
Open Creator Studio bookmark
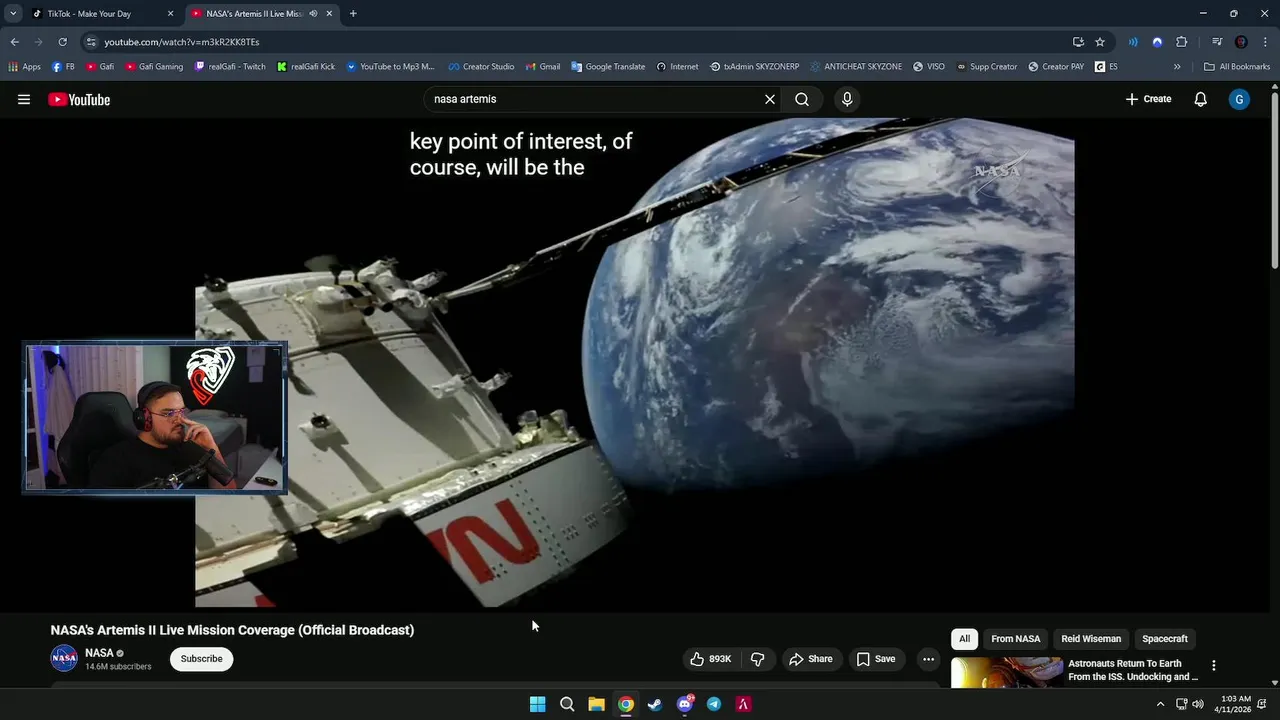pos(481,67)
